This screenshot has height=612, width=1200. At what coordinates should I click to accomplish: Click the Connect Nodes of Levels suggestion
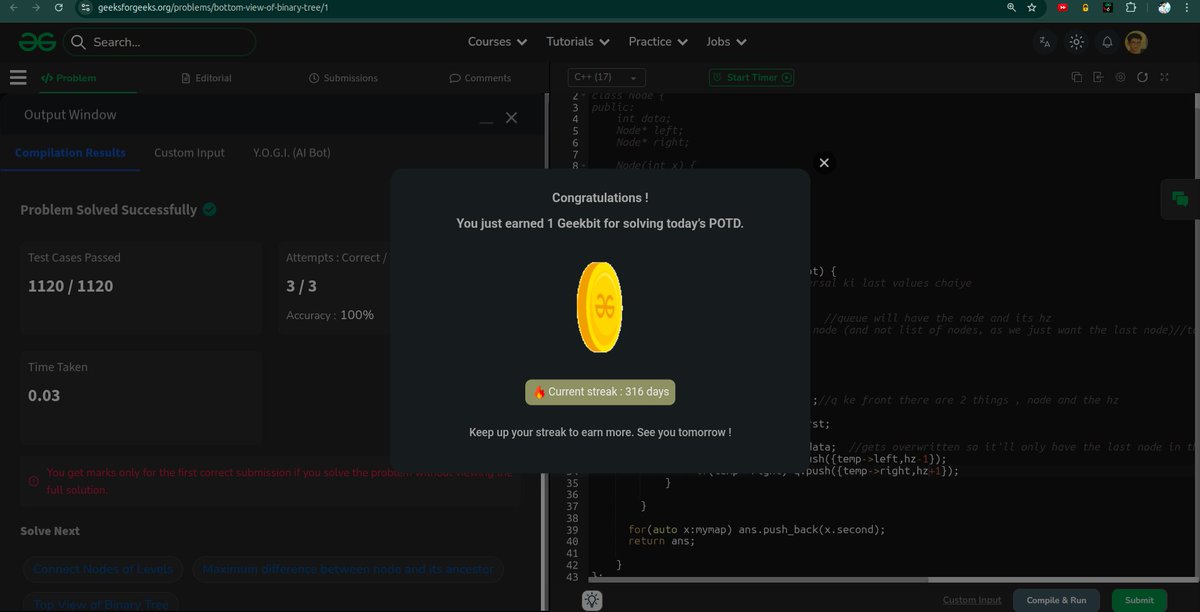[103, 569]
